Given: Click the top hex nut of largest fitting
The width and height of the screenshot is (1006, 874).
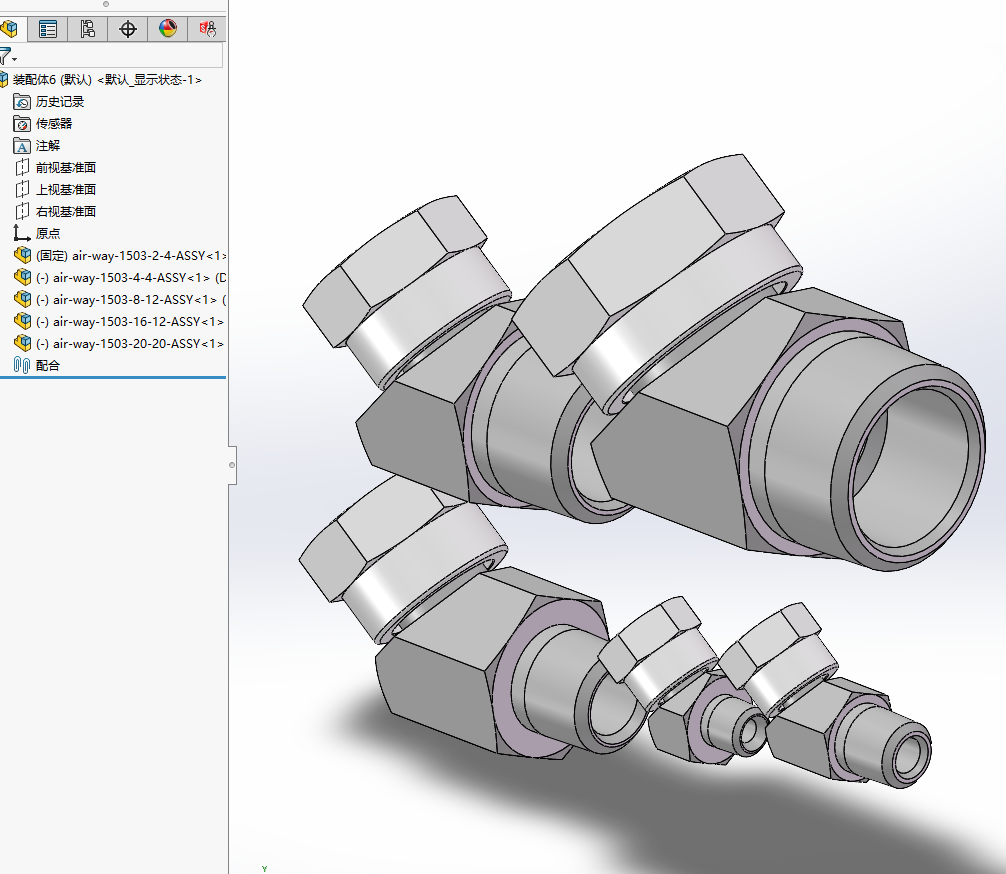Looking at the screenshot, I should pyautogui.click(x=648, y=257).
